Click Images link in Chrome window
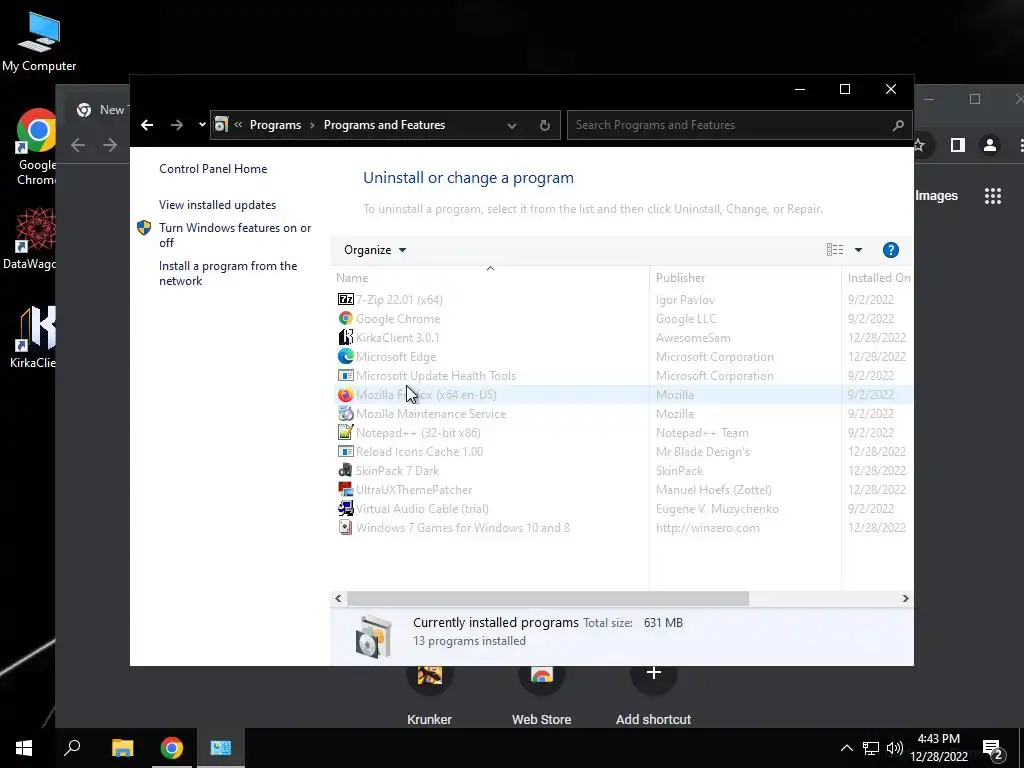 coord(936,195)
